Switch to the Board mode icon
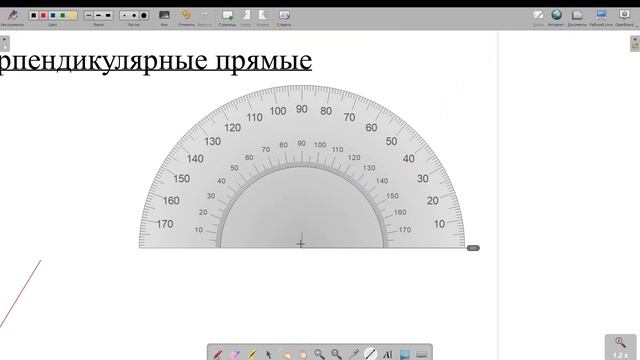 tap(538, 15)
